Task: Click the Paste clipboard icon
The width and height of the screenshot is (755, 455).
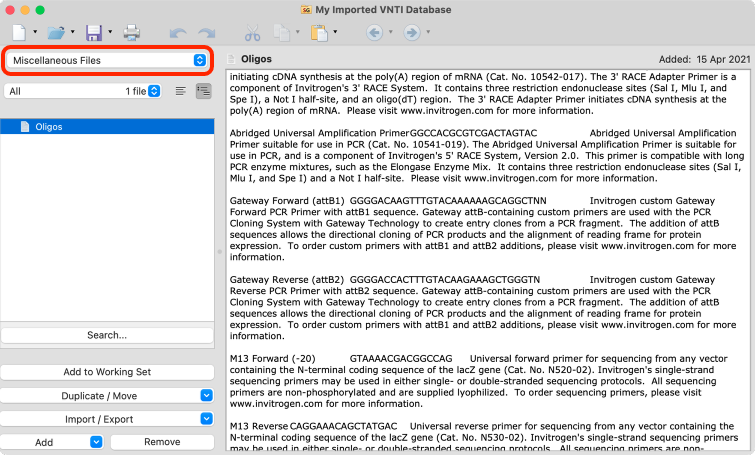Action: pyautogui.click(x=319, y=33)
